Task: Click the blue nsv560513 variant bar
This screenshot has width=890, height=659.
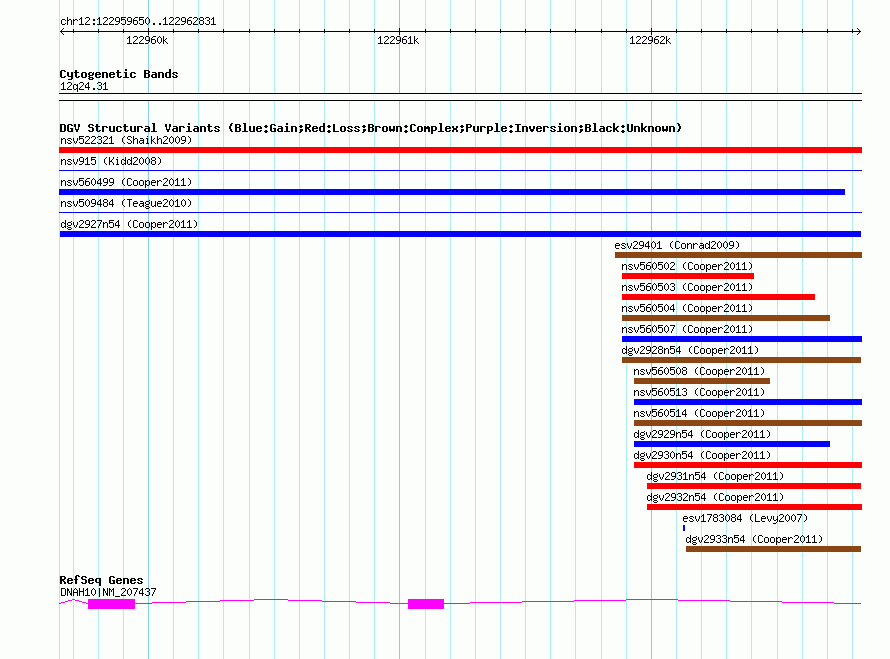Action: tap(748, 402)
